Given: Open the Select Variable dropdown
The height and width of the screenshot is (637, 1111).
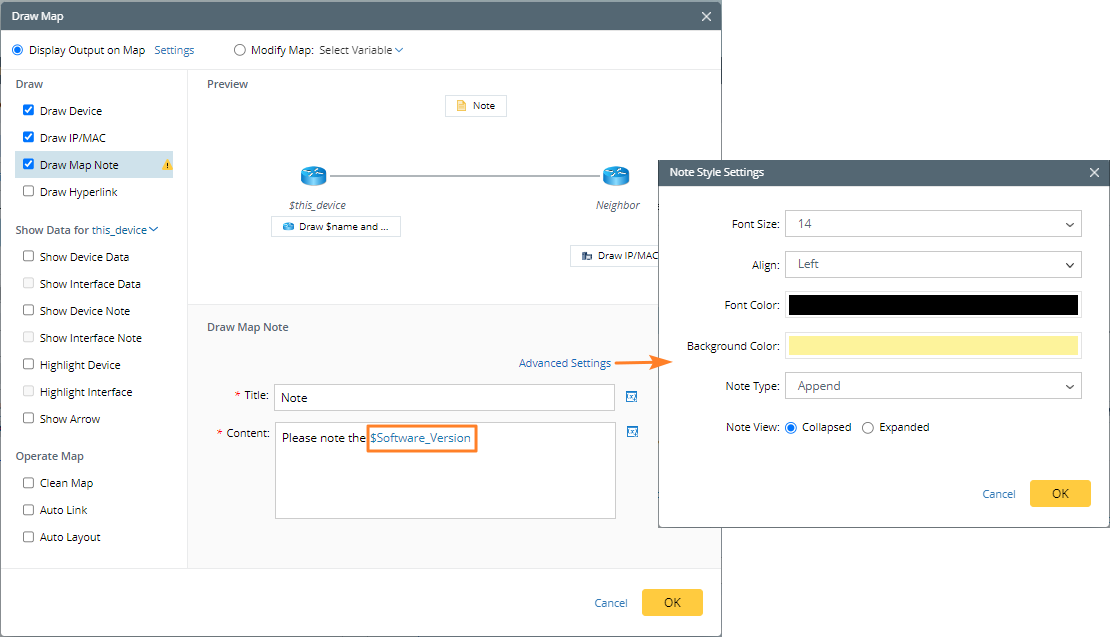Looking at the screenshot, I should 361,50.
